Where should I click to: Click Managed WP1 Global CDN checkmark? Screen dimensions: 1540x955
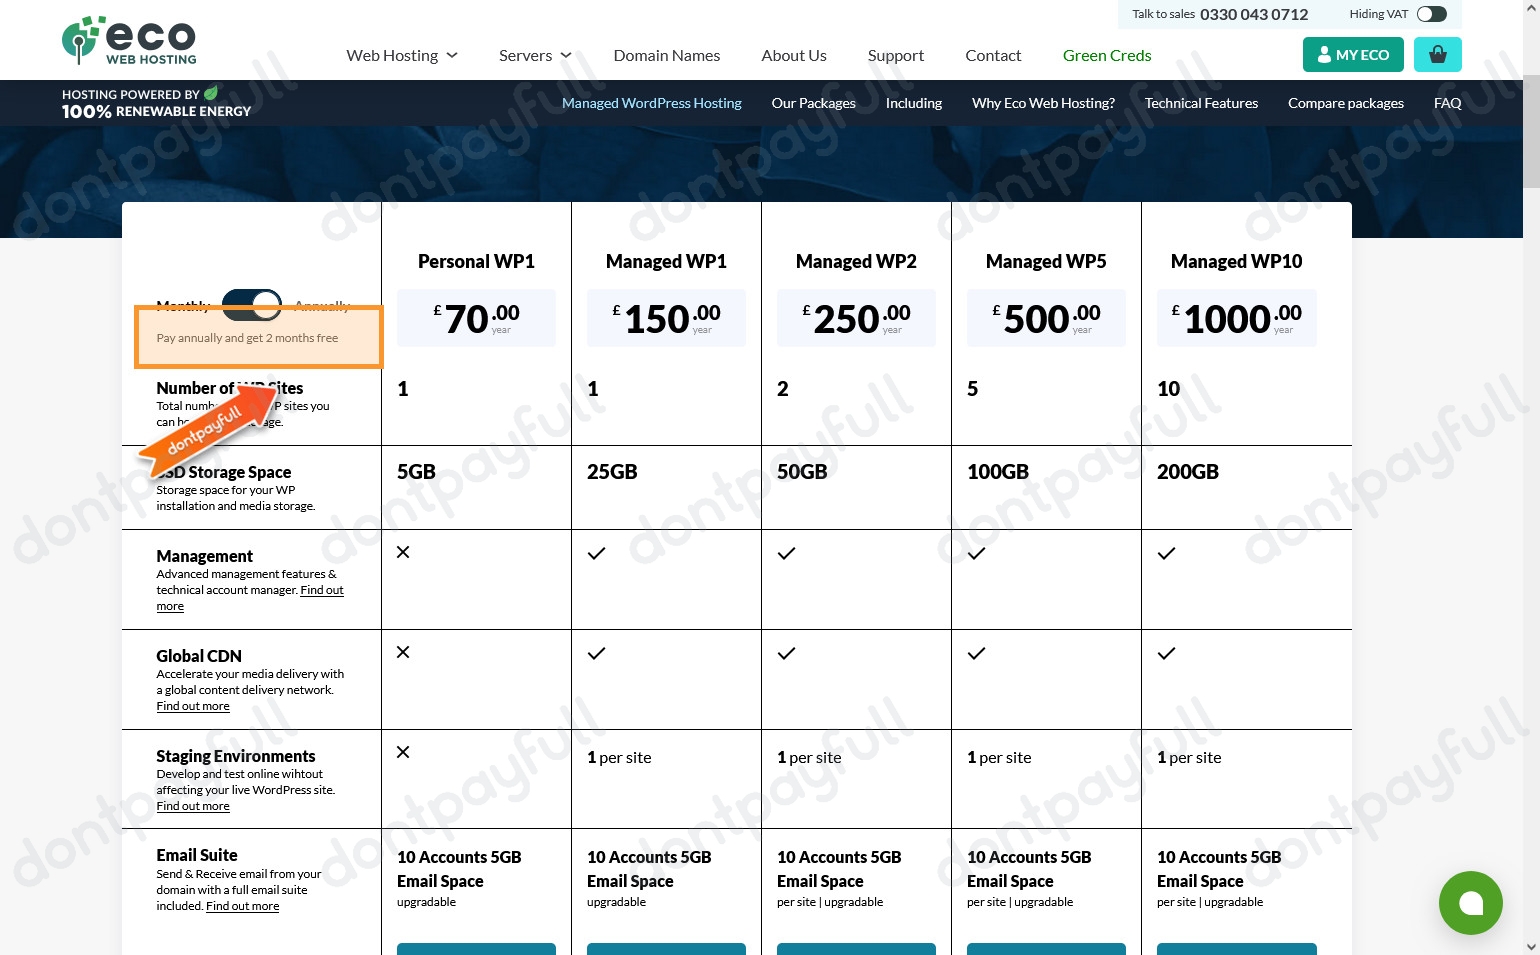[x=596, y=653]
